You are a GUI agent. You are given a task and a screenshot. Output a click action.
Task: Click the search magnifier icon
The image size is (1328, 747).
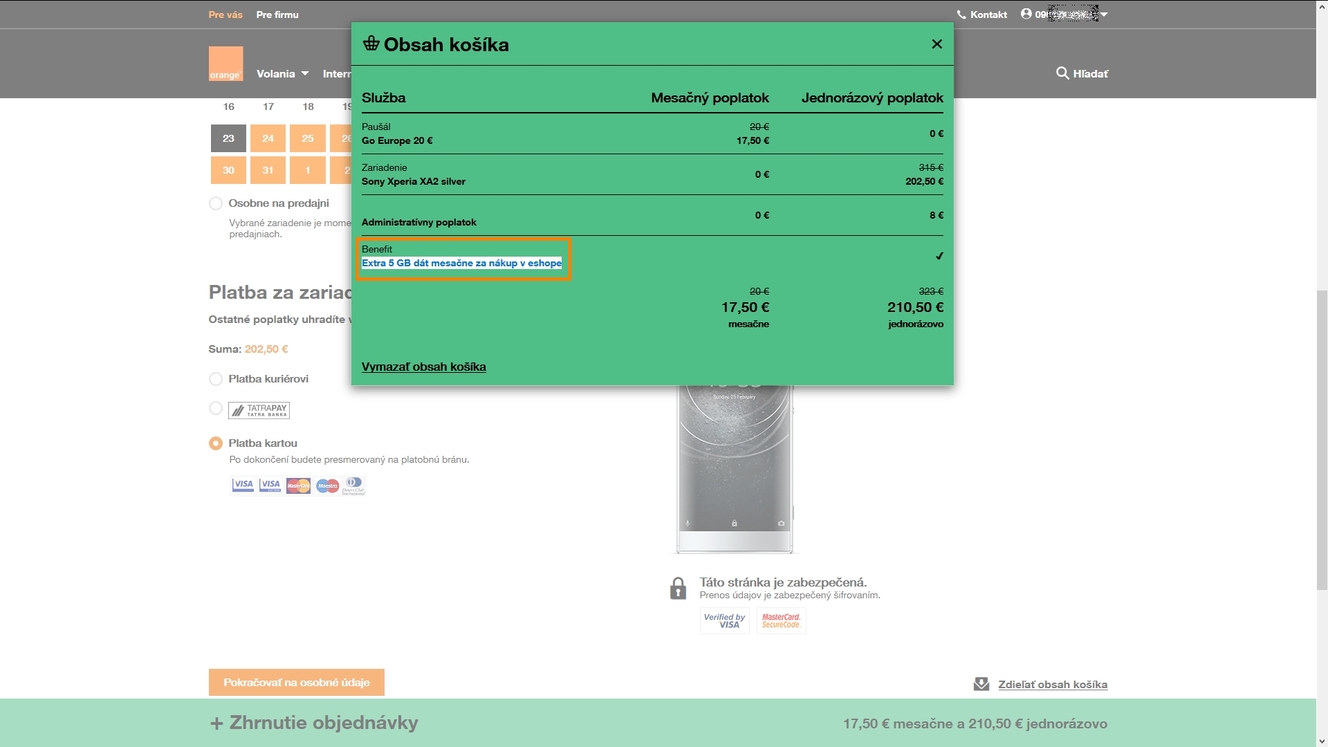(1062, 73)
